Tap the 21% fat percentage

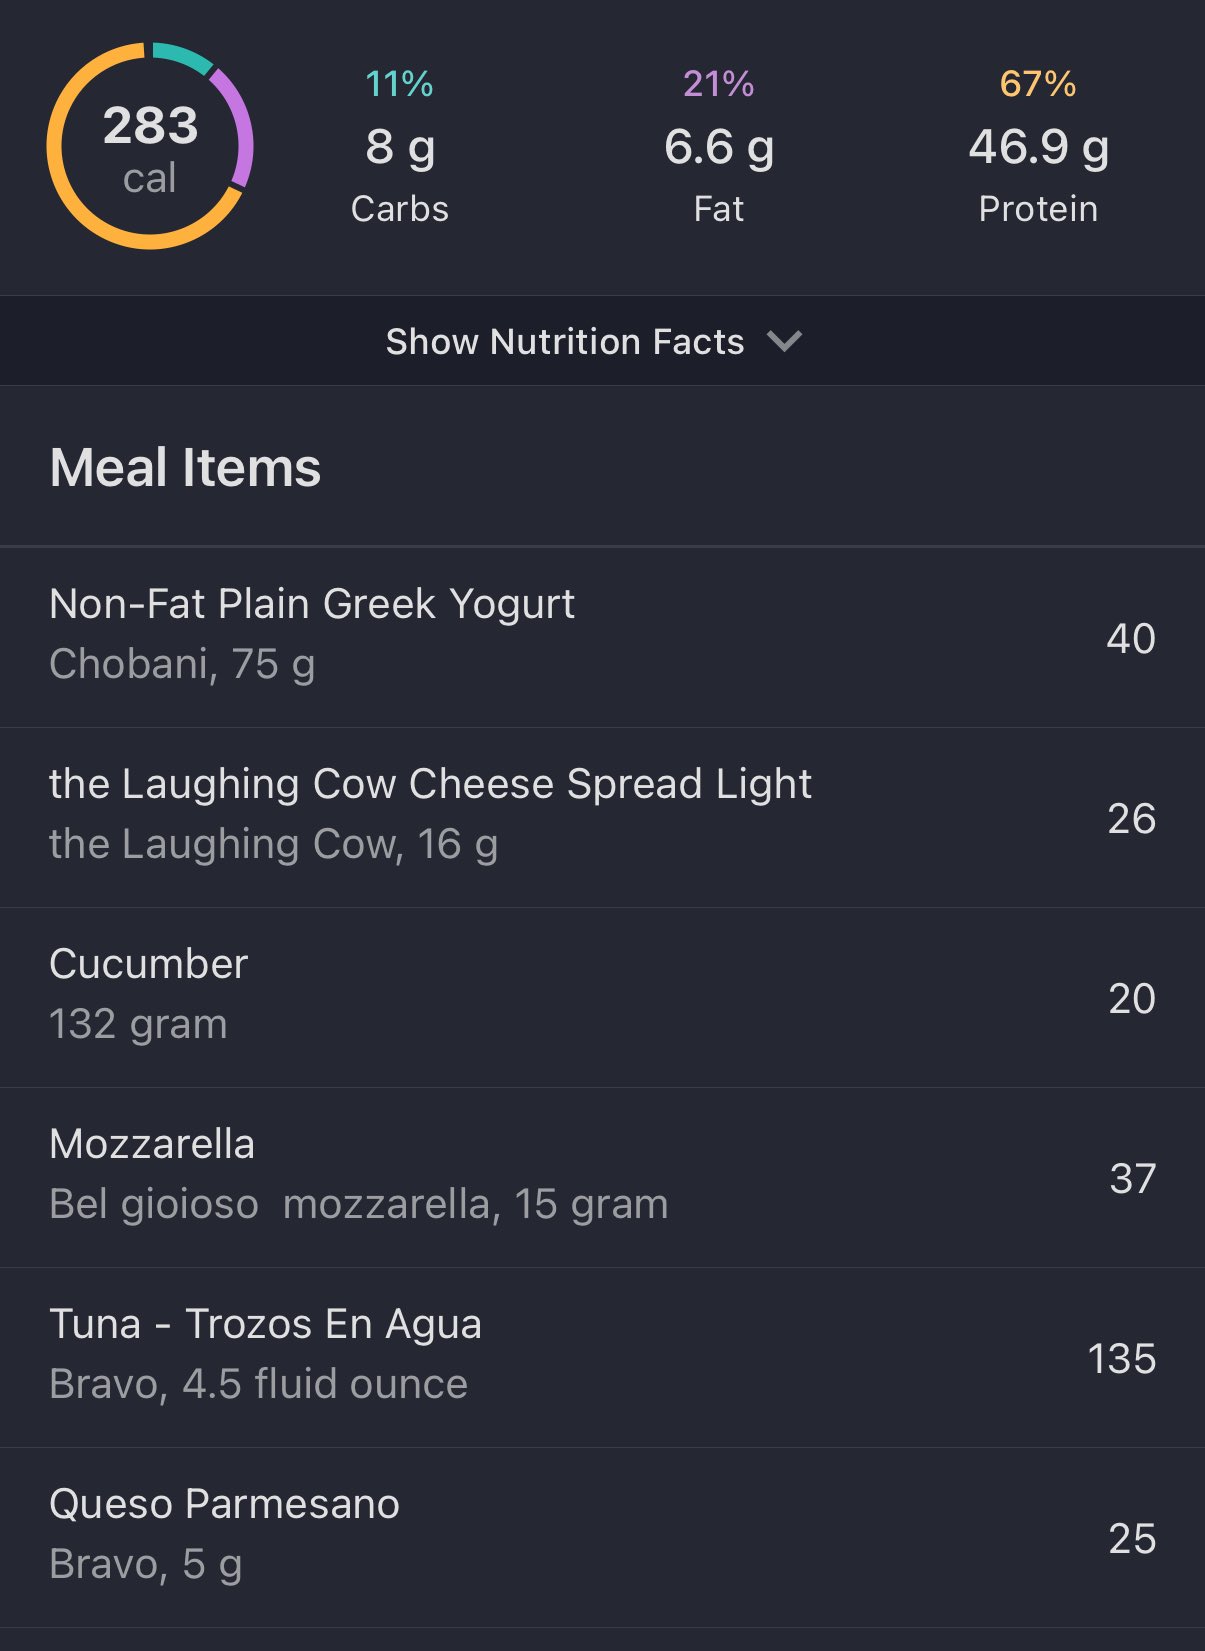coord(719,84)
